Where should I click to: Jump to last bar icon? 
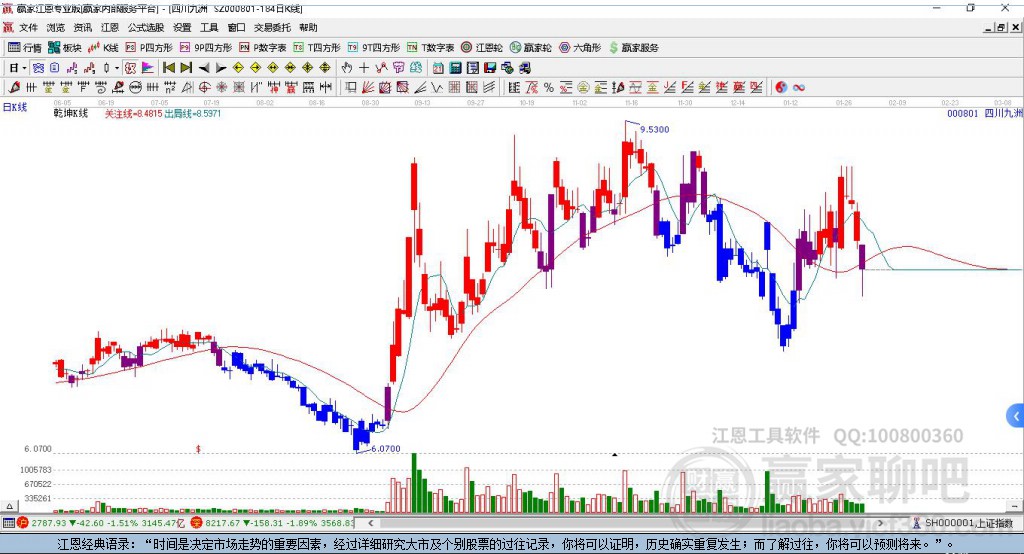pos(186,68)
